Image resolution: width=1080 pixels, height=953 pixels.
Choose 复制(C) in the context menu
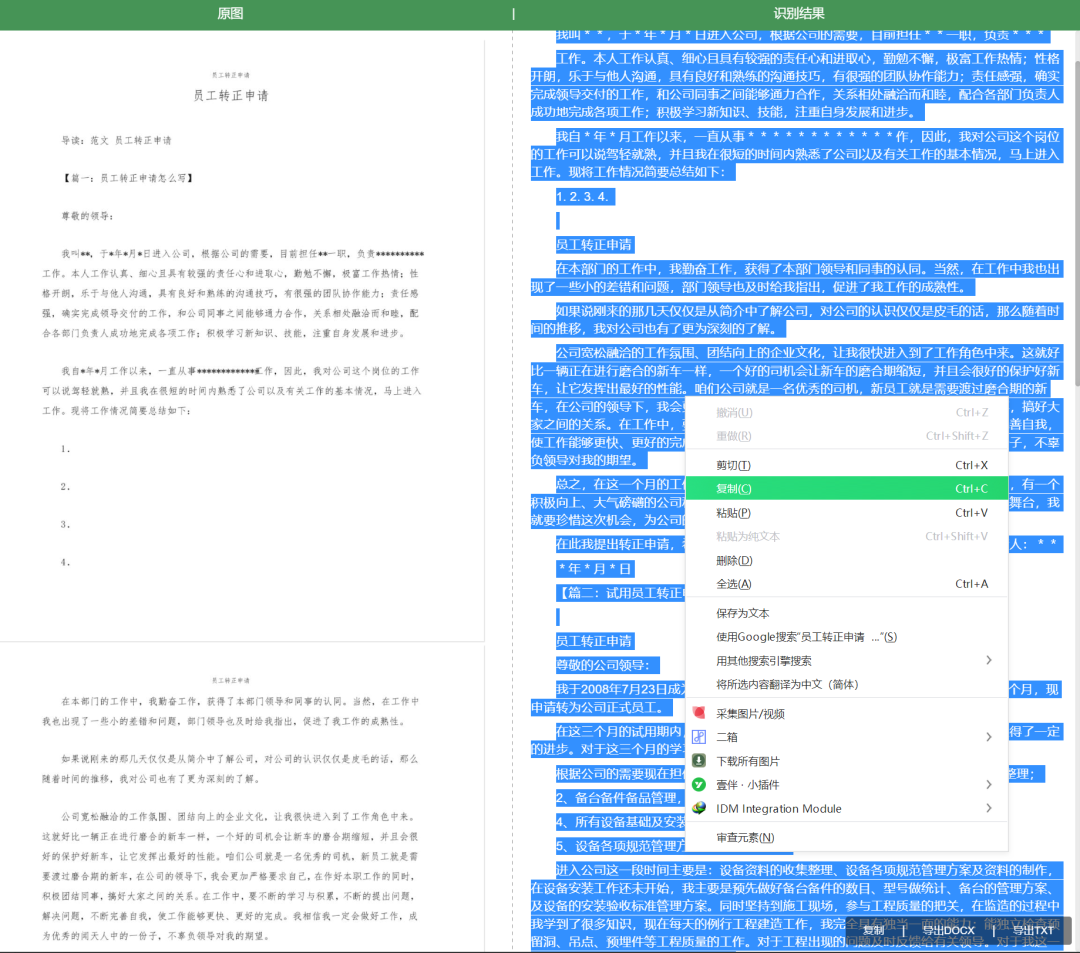(847, 488)
